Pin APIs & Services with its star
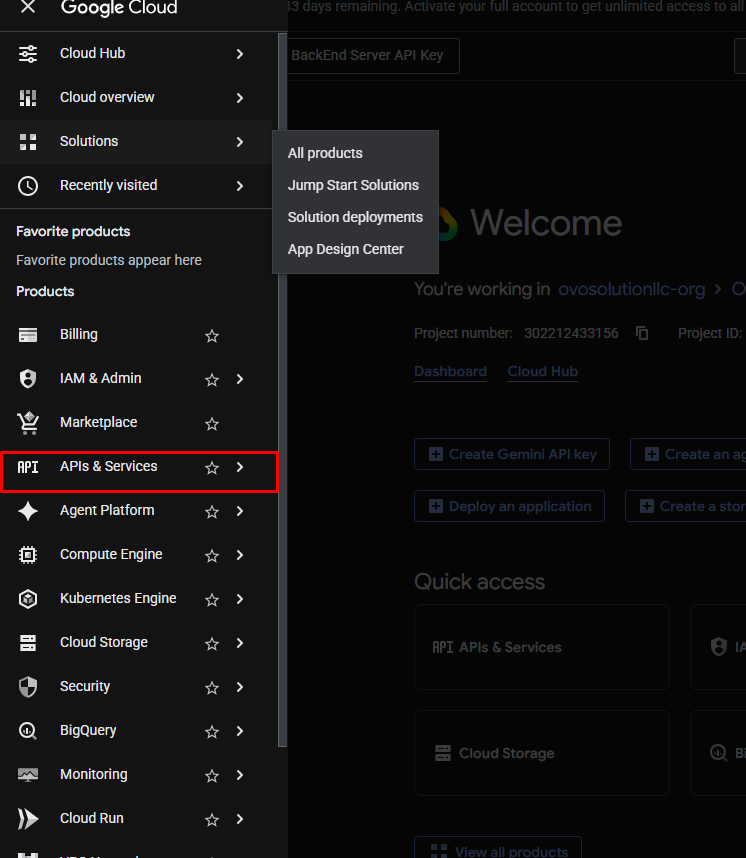Screen dimensions: 746x858 coord(212,467)
